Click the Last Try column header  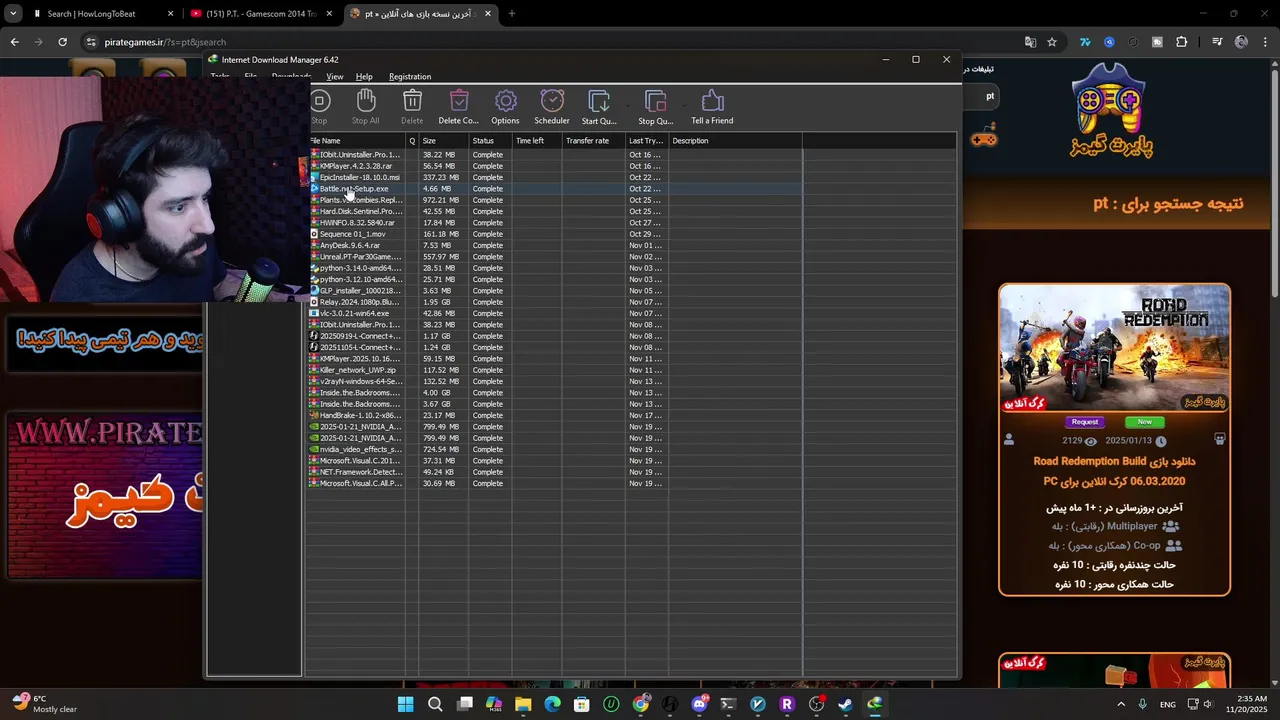pos(647,141)
